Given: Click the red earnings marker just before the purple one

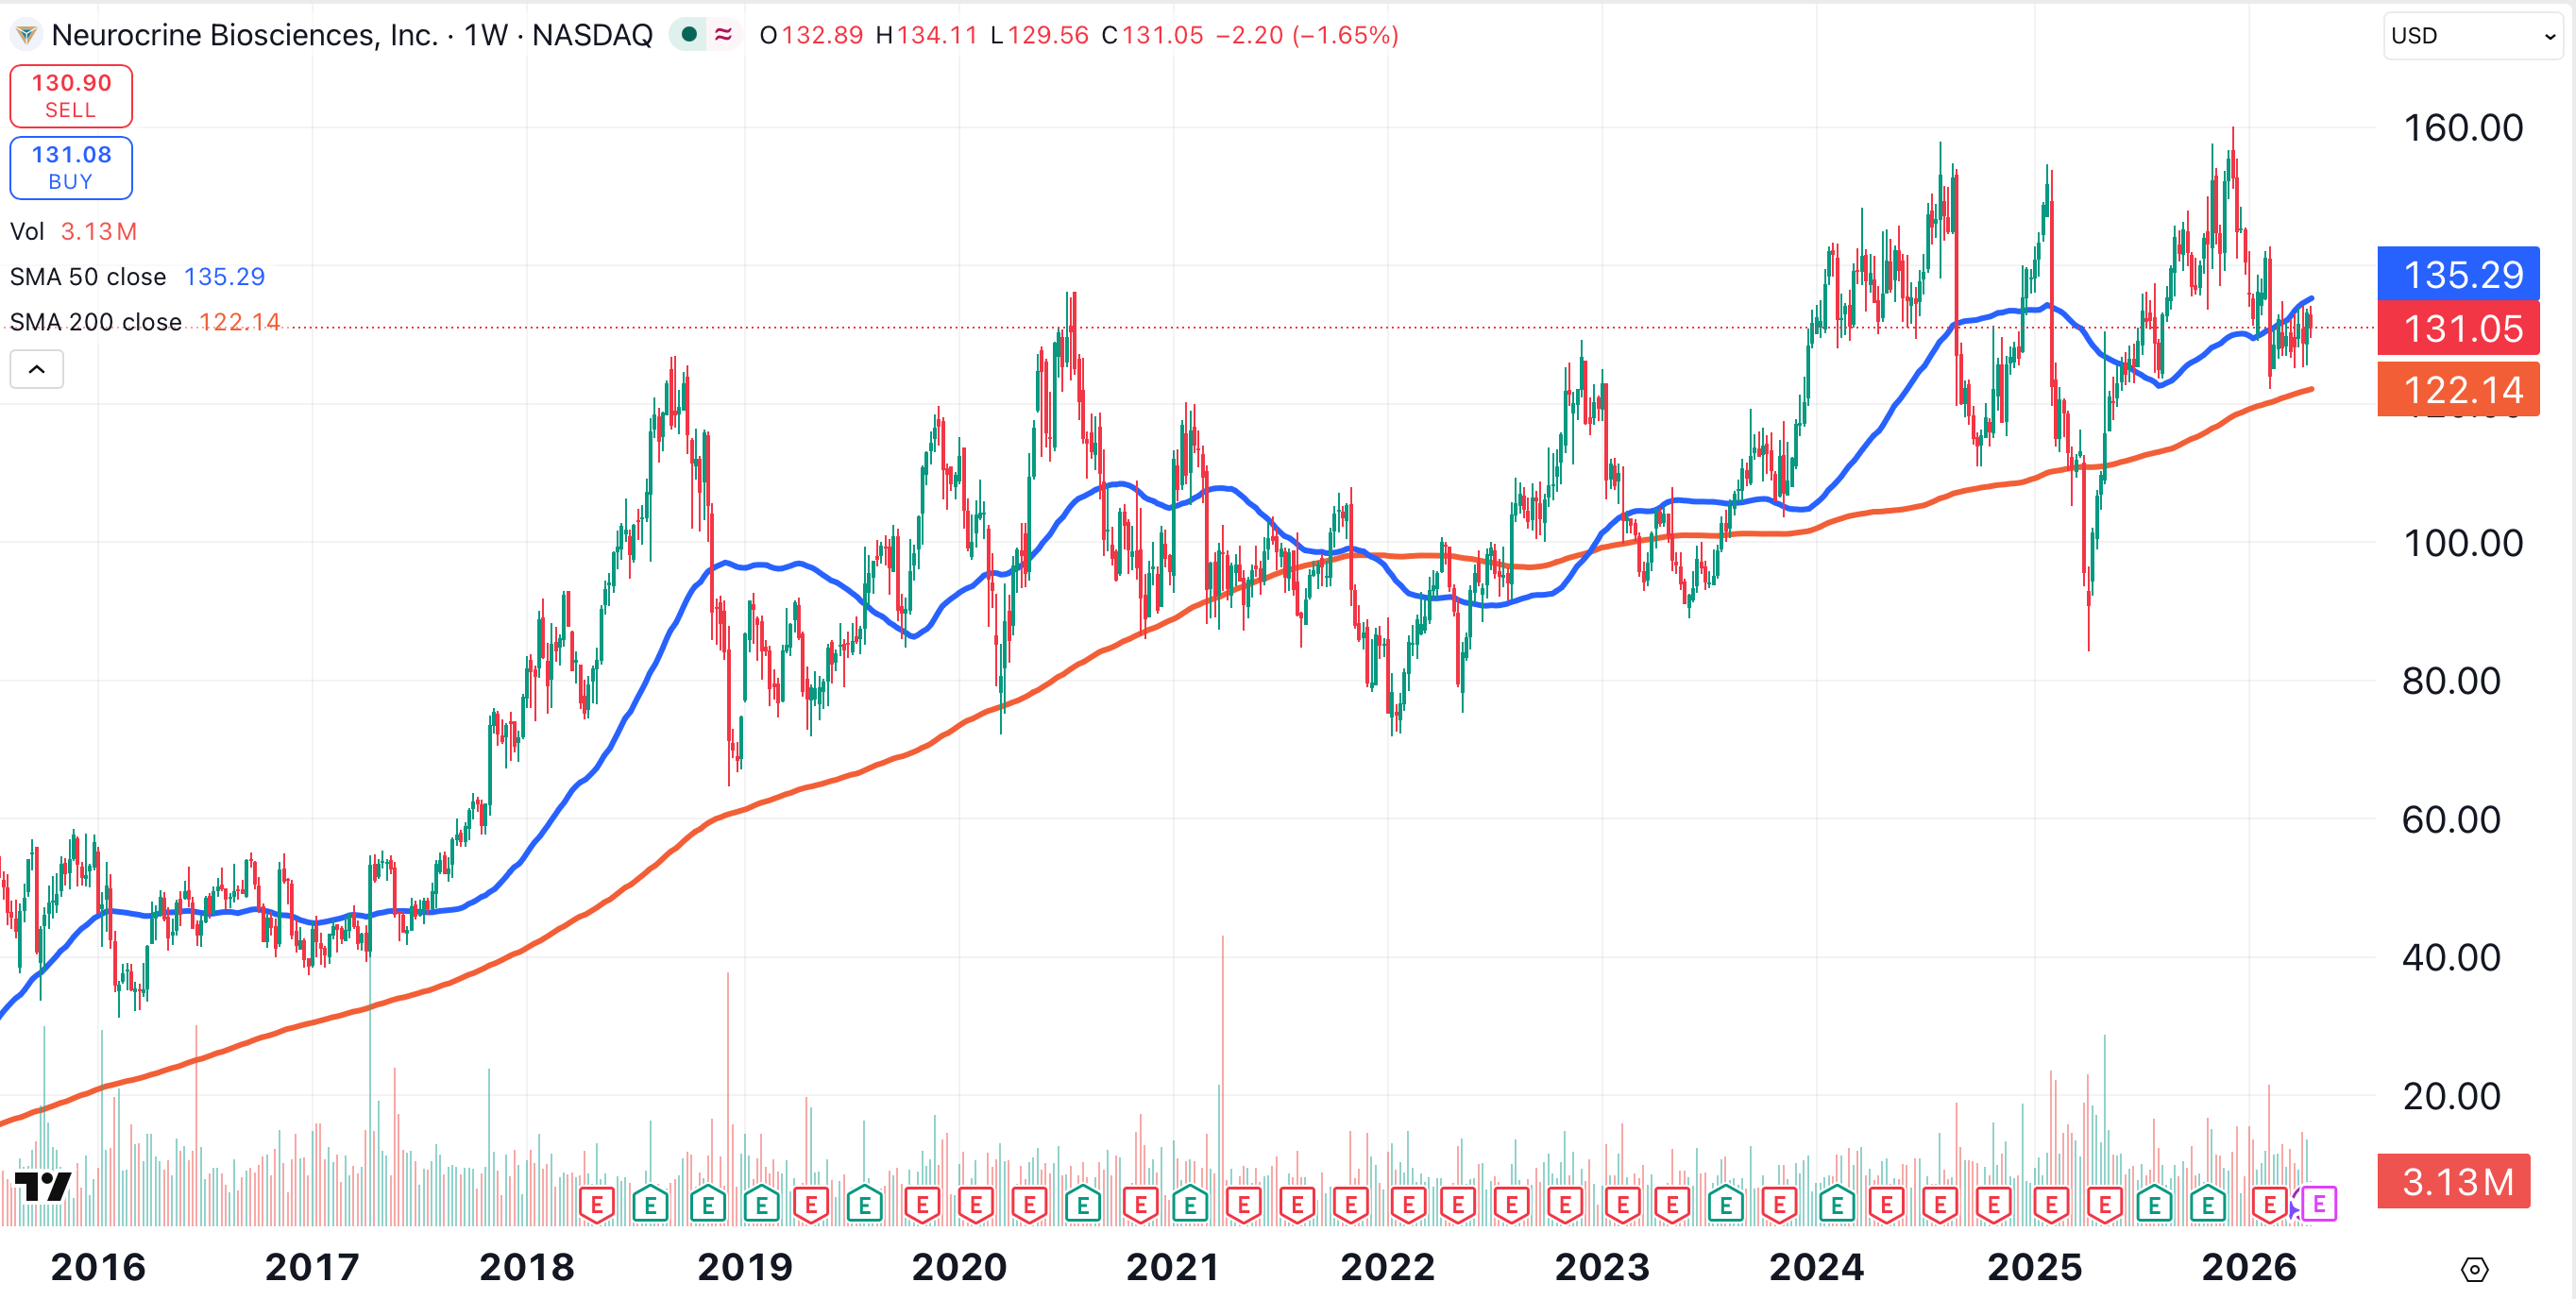Looking at the screenshot, I should coord(2269,1204).
